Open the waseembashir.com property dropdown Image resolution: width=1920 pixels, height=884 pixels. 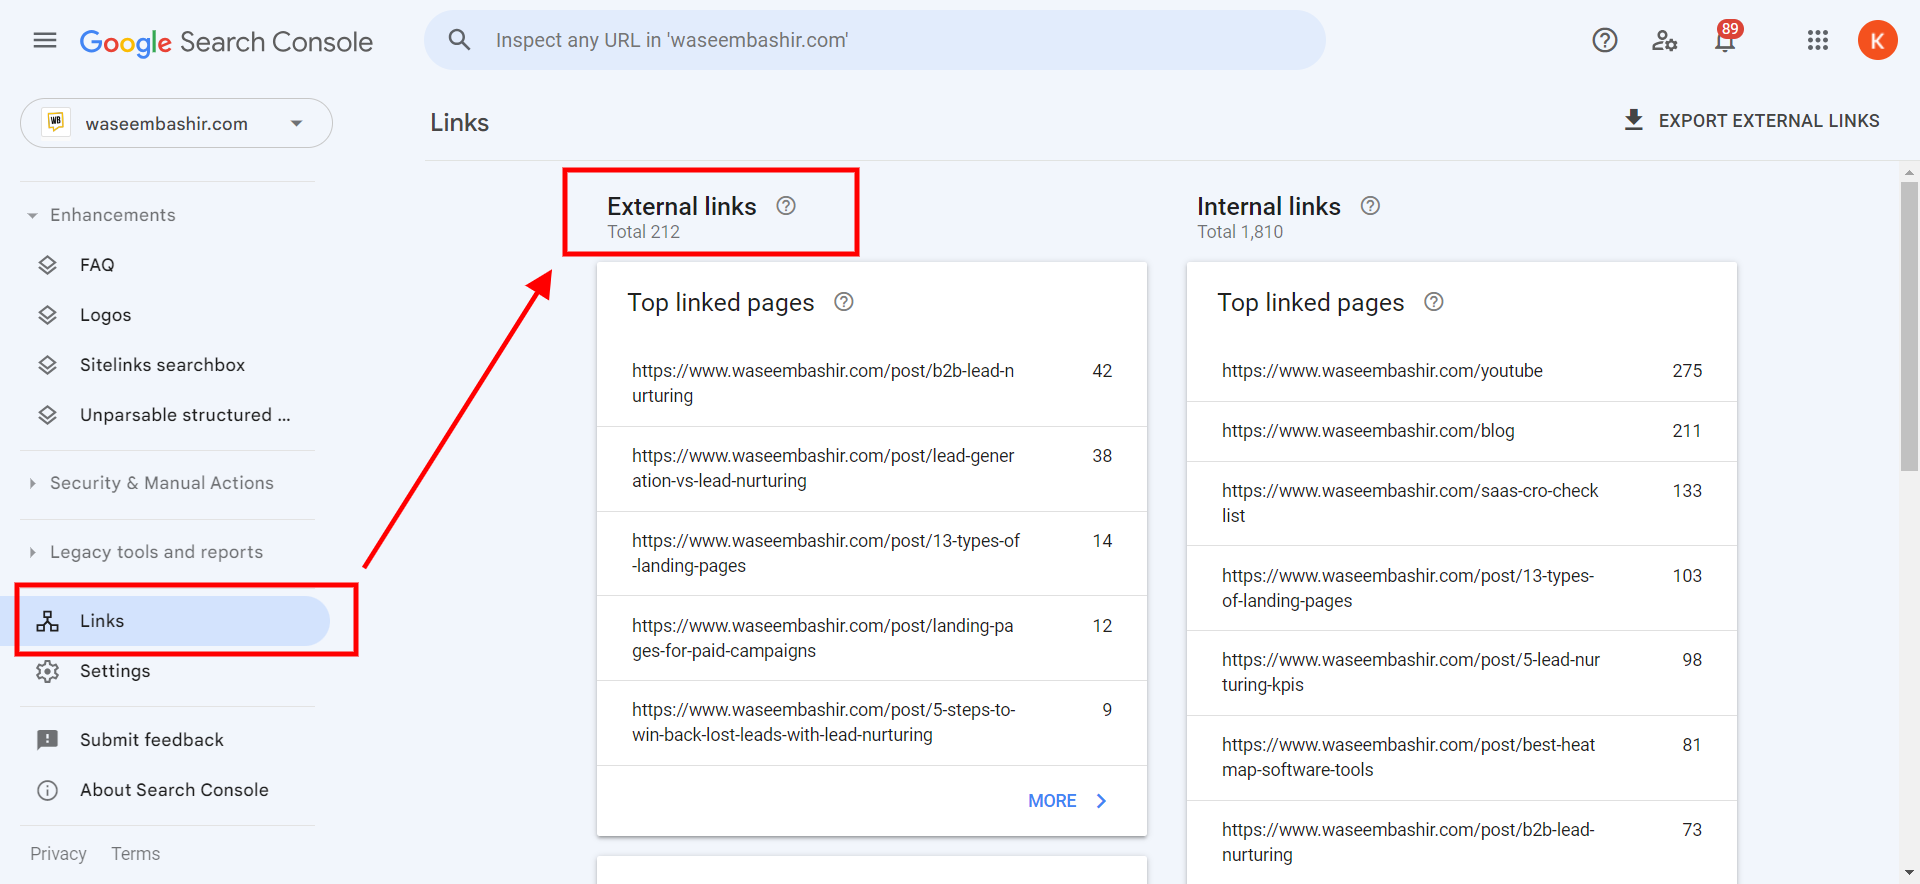click(176, 123)
